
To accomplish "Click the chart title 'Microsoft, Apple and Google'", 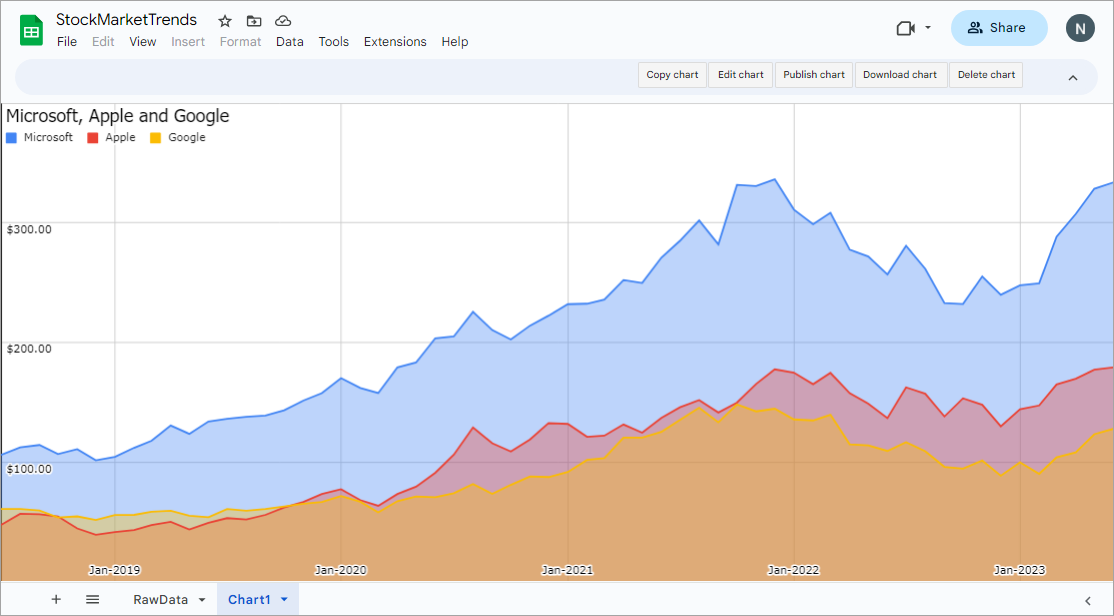I will [x=118, y=116].
